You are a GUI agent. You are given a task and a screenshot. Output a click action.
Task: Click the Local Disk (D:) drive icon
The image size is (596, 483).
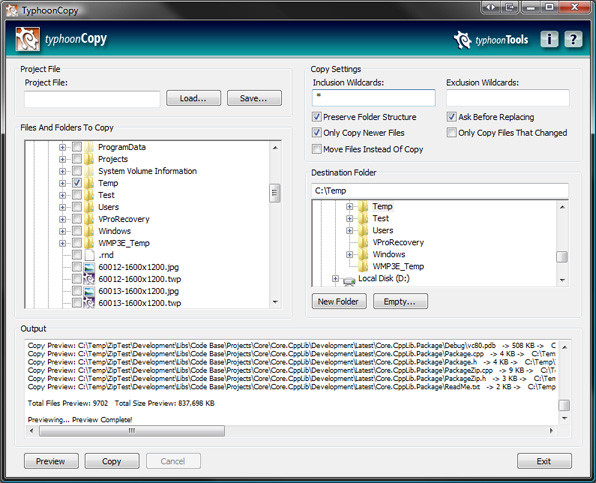[x=349, y=280]
